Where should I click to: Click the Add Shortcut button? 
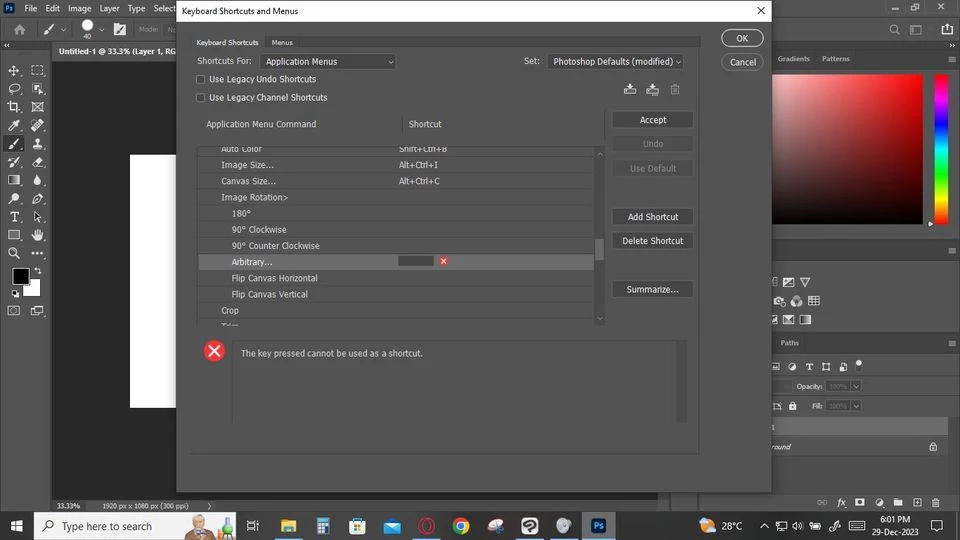653,217
